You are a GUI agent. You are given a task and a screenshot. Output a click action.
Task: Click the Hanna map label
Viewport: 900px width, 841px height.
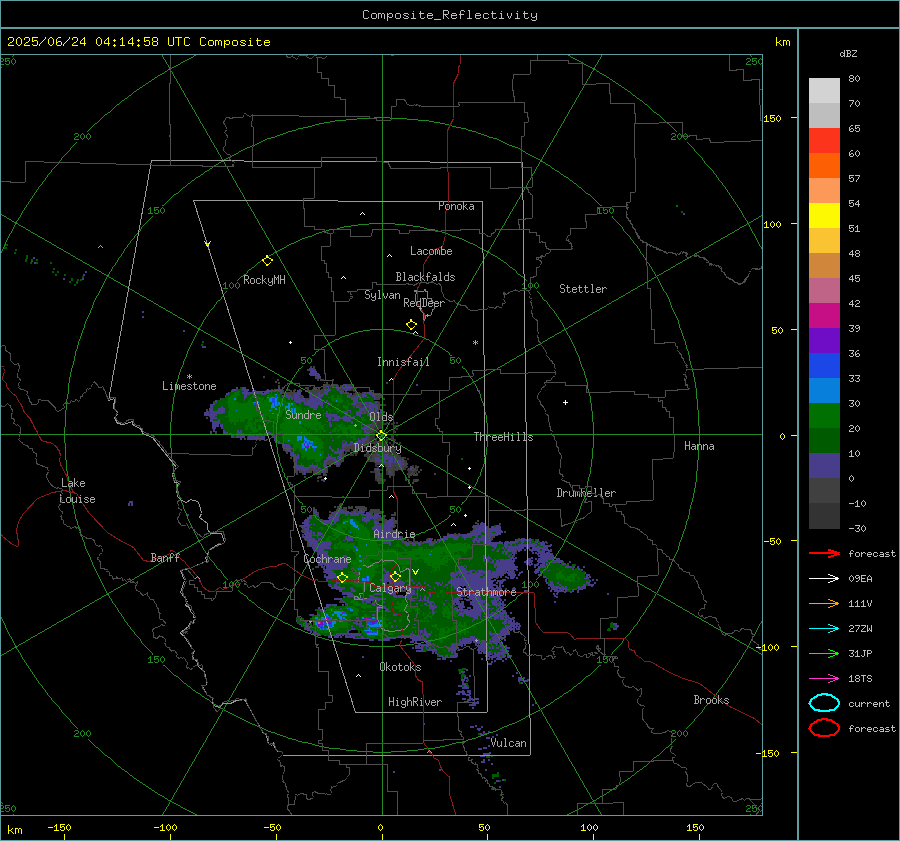699,446
